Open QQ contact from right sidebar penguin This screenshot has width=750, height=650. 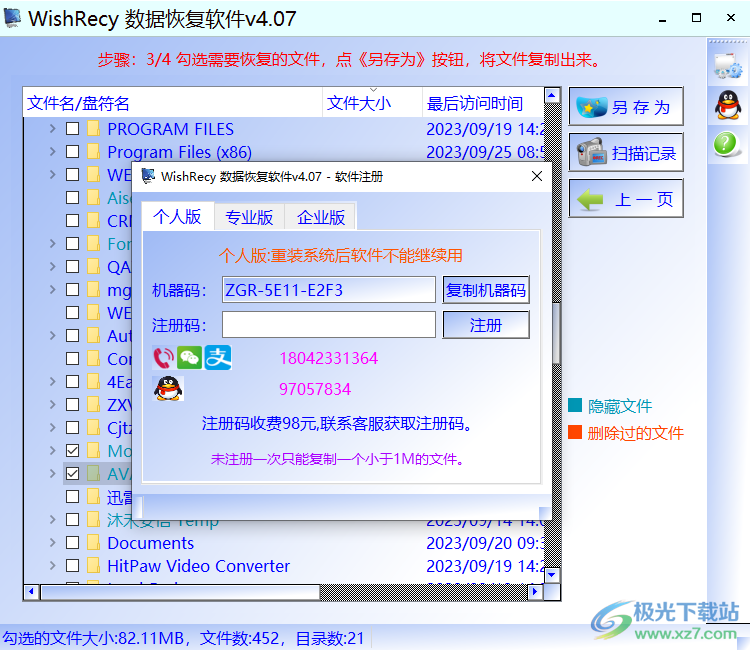(x=728, y=105)
